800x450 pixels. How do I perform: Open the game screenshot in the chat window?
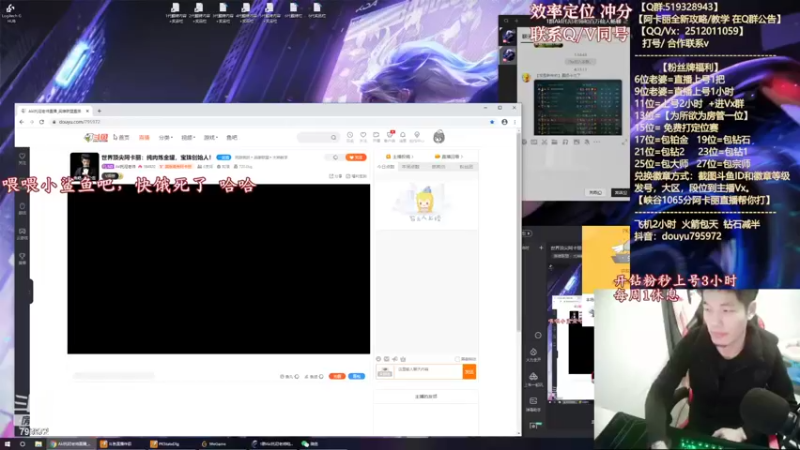[x=578, y=107]
